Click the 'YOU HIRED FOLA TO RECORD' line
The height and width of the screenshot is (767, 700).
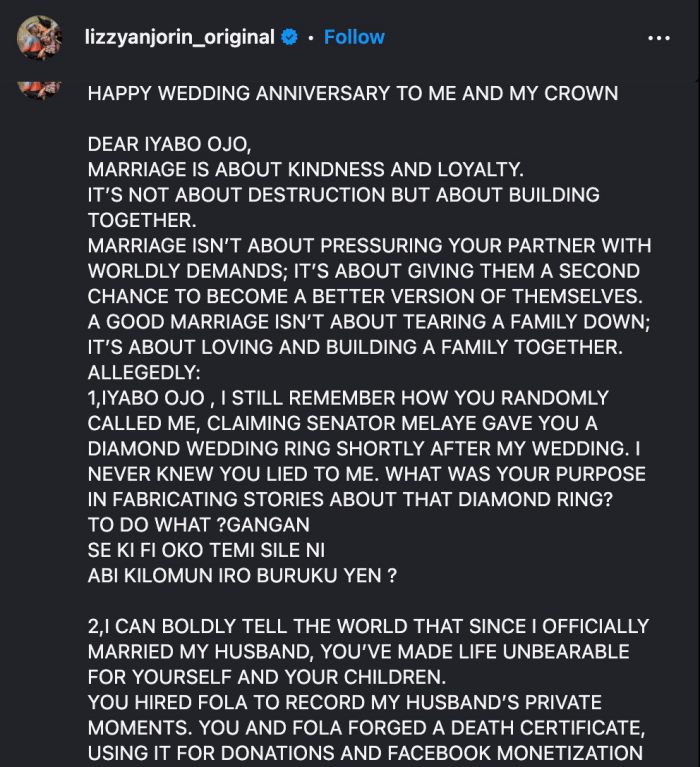pos(344,702)
